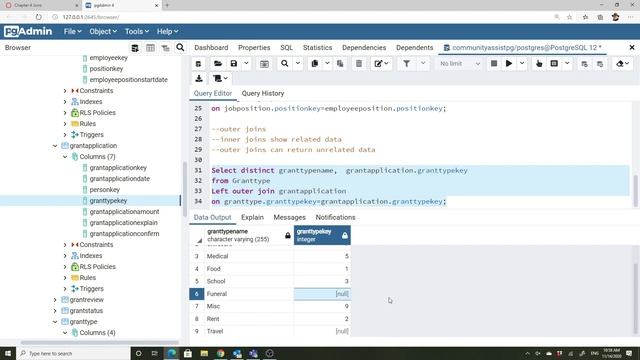
Task: Expand the grantstatus table node
Action: tap(55, 311)
